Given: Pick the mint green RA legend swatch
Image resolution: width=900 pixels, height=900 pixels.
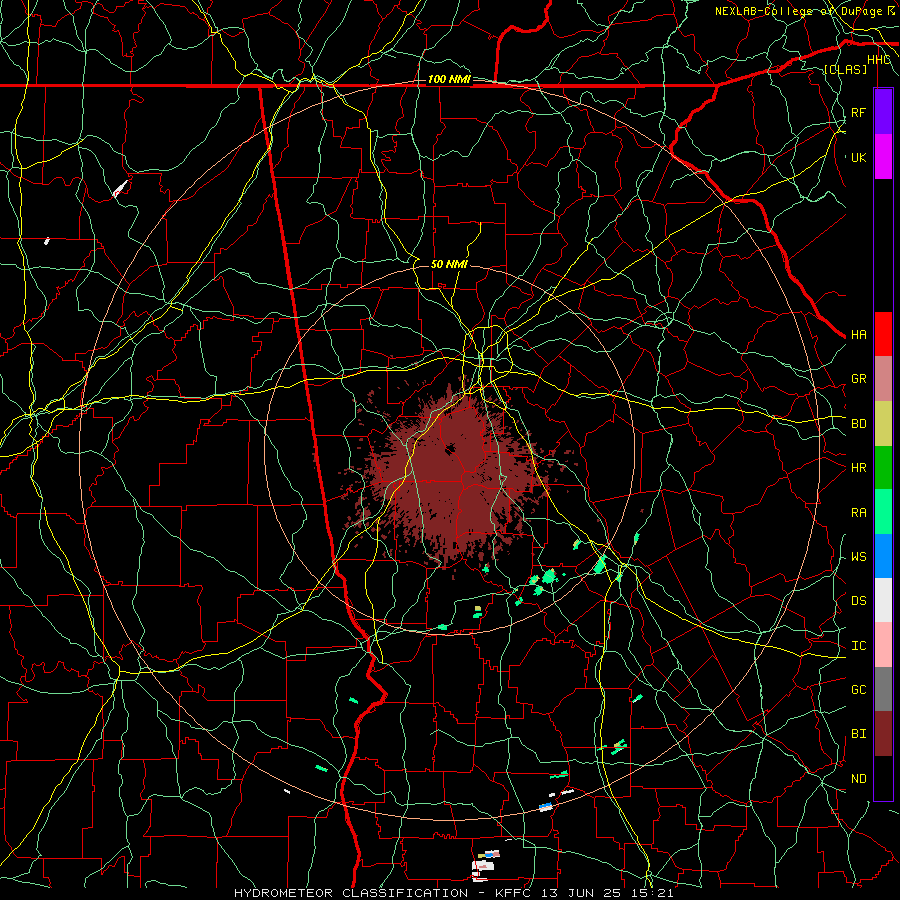Looking at the screenshot, I should 883,512.
